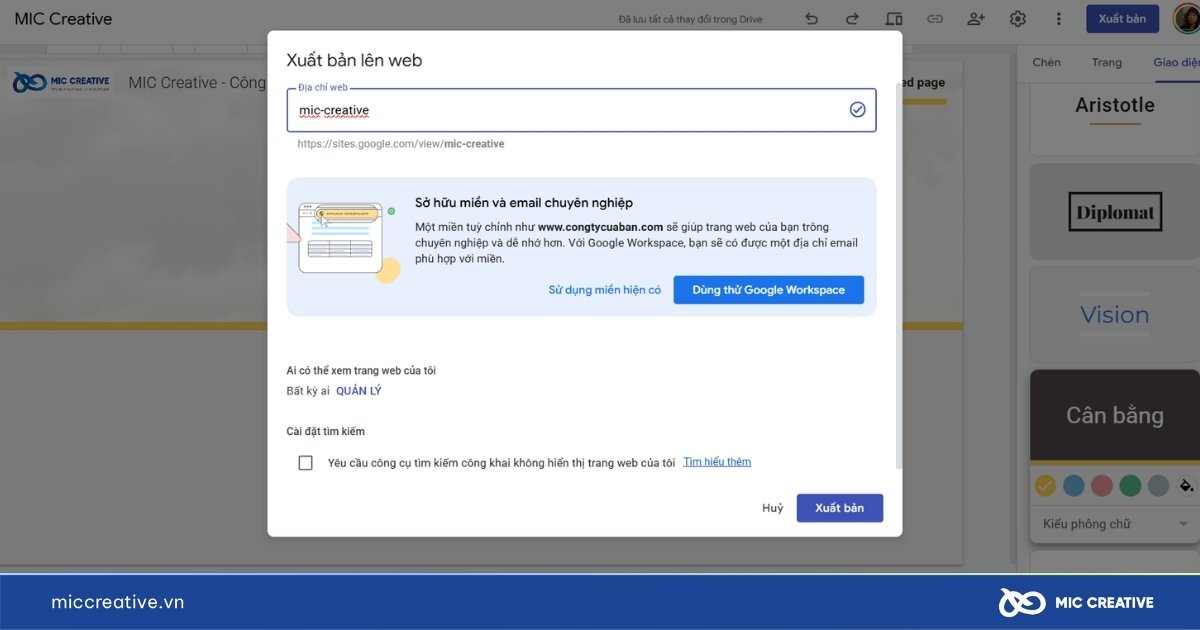This screenshot has width=1200, height=630.
Task: Select the red theme color swatch
Action: [1102, 486]
